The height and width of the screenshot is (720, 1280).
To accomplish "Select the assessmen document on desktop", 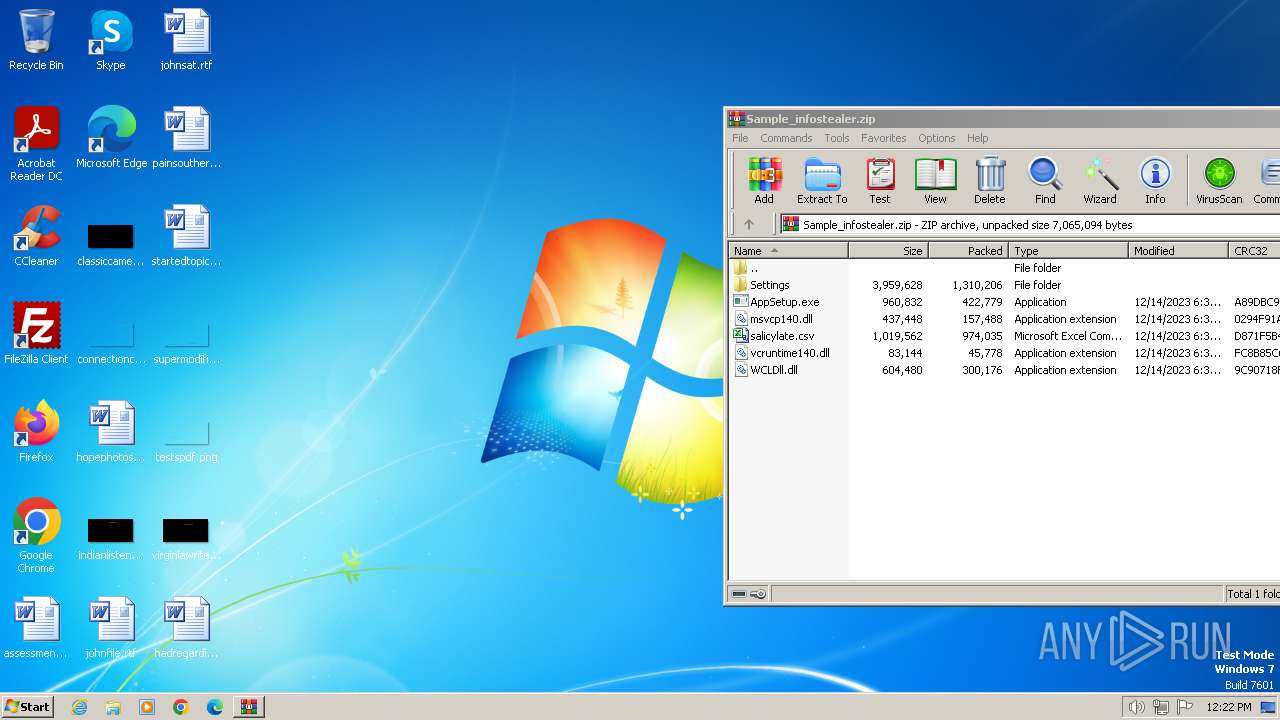I will tap(36, 628).
